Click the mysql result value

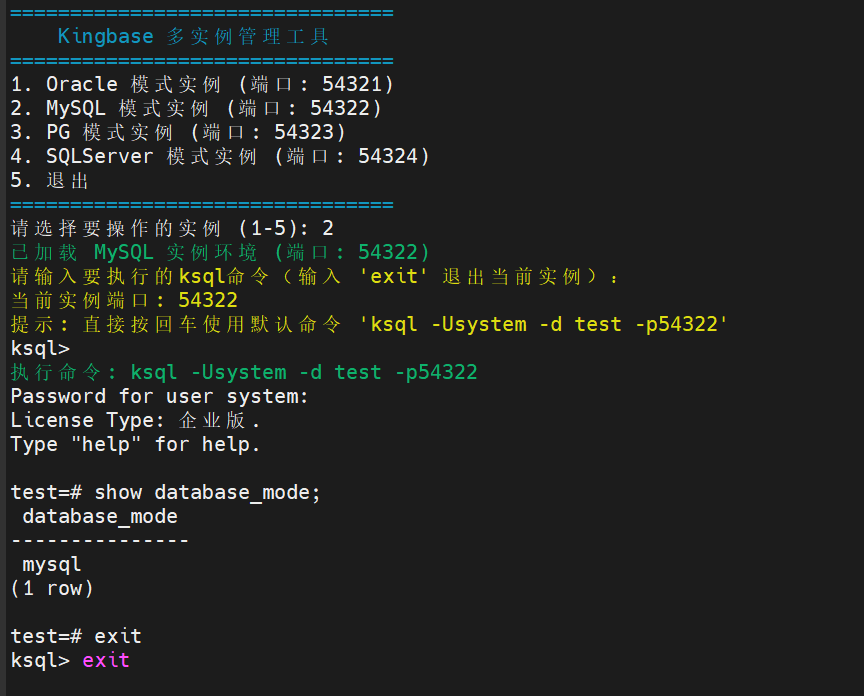coord(52,565)
